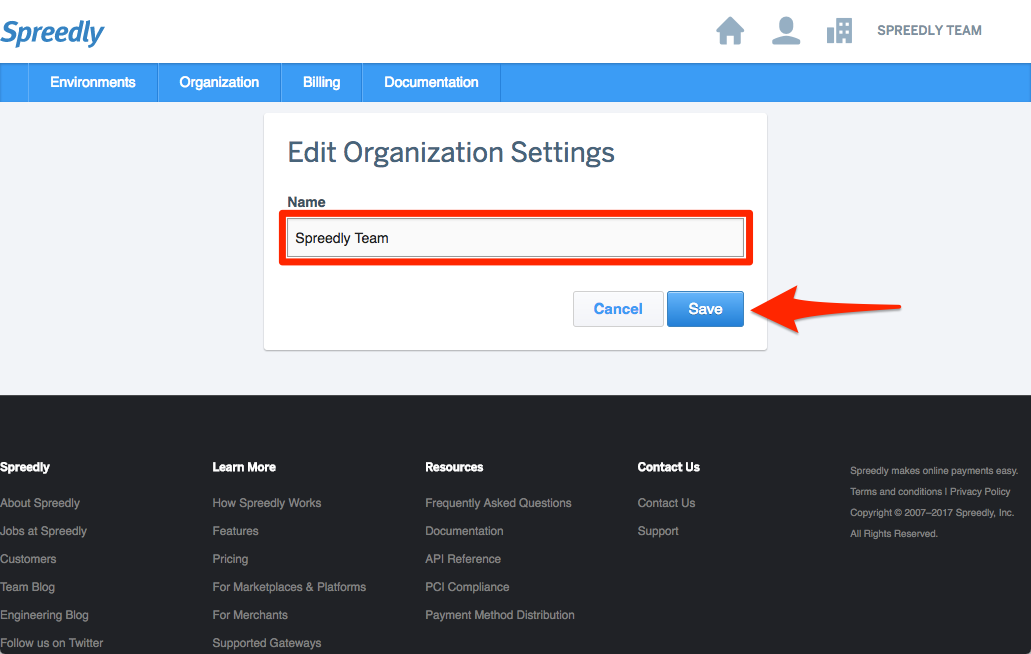Open the organization building icon

point(840,30)
